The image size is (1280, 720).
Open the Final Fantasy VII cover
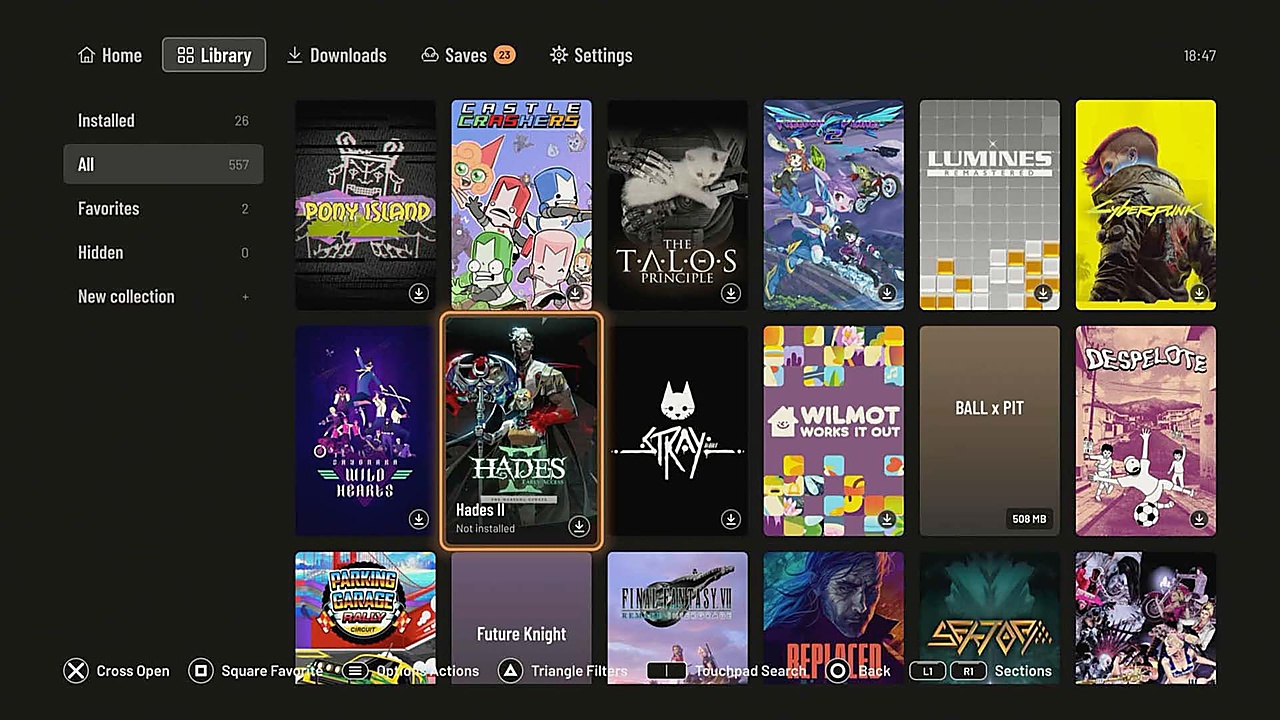click(677, 618)
